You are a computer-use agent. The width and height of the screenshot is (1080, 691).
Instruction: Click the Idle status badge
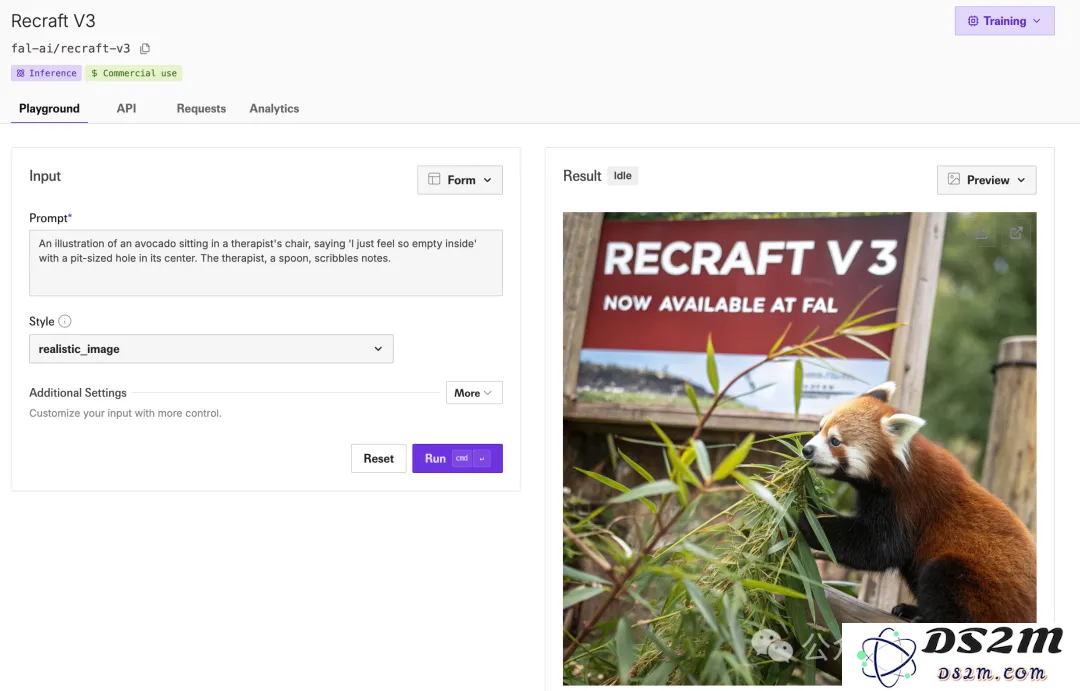(x=623, y=176)
